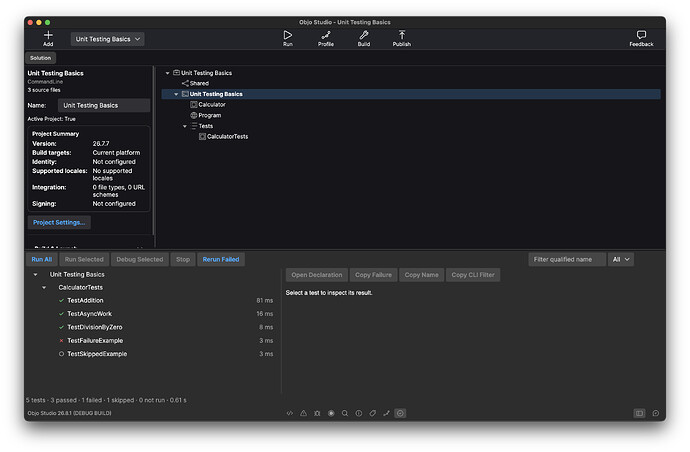Open the Unit Testing Basics project dropdown
The height and width of the screenshot is (452, 690).
click(x=107, y=39)
